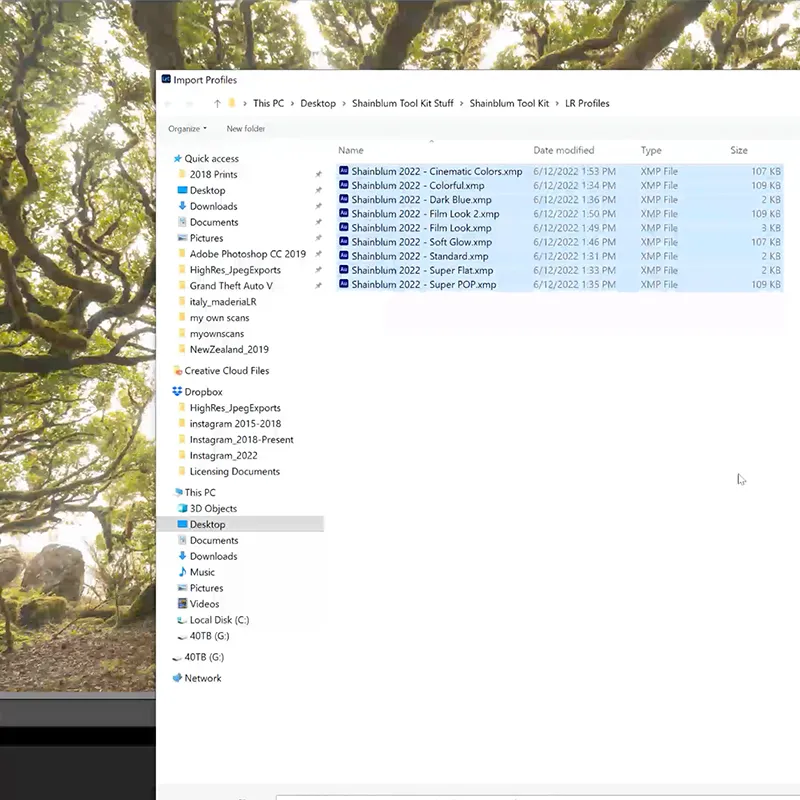
Task: Click the XMP icon of Super POP.xmp
Action: [344, 284]
